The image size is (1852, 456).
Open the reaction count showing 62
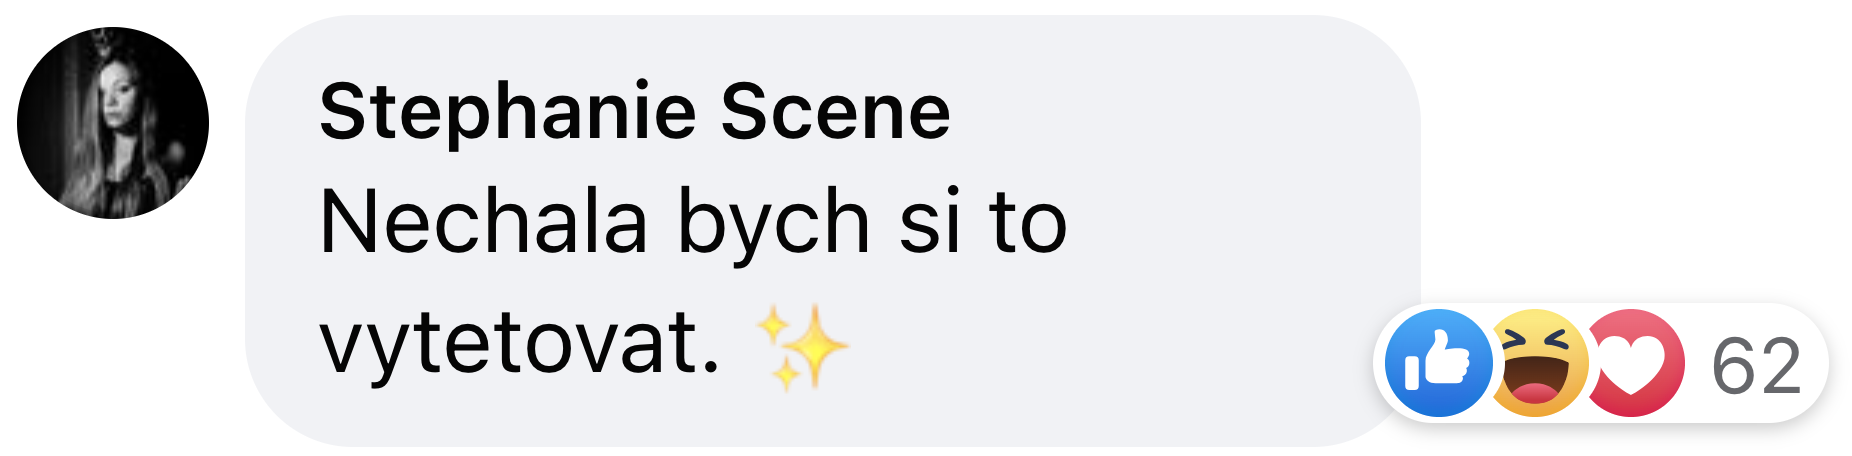1756,365
